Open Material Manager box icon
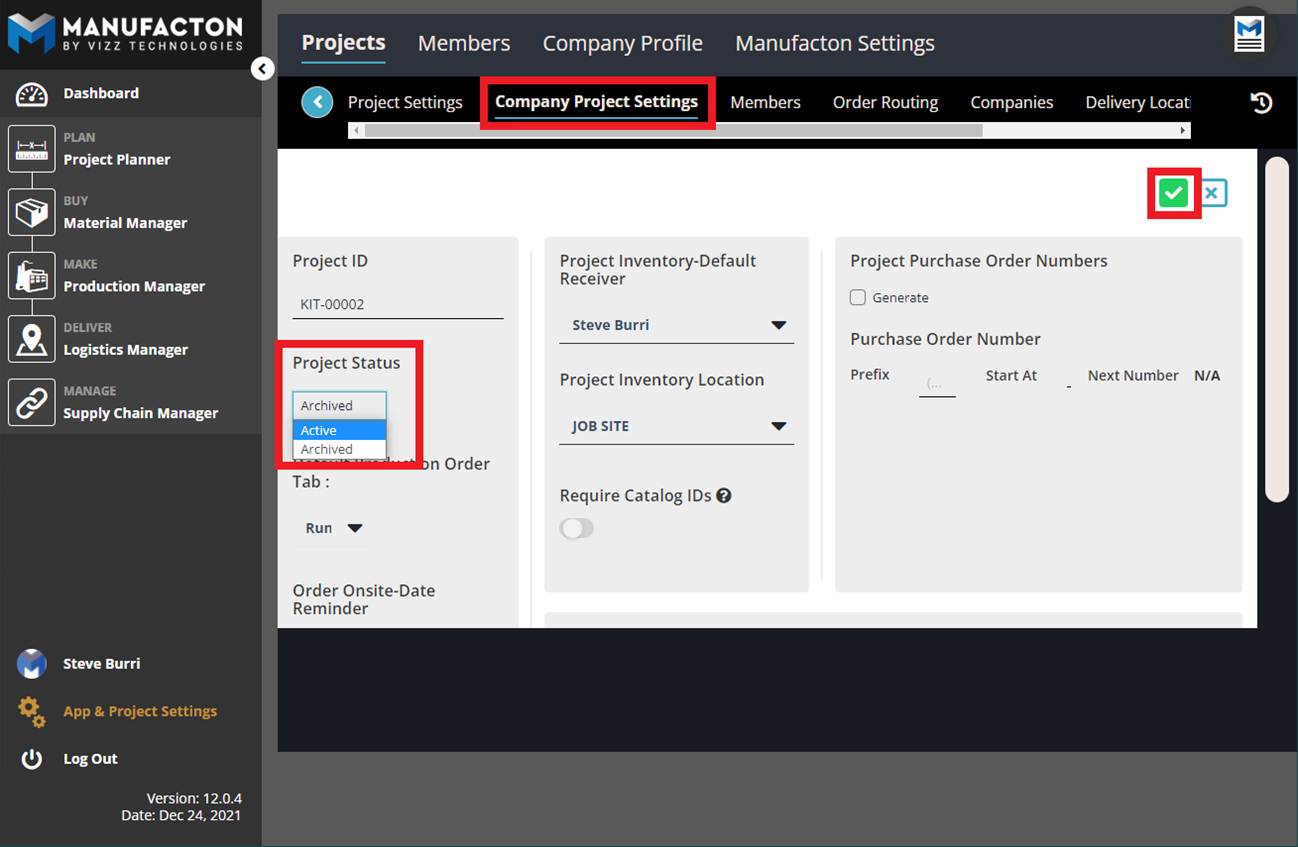This screenshot has height=847, width=1298. coord(32,213)
